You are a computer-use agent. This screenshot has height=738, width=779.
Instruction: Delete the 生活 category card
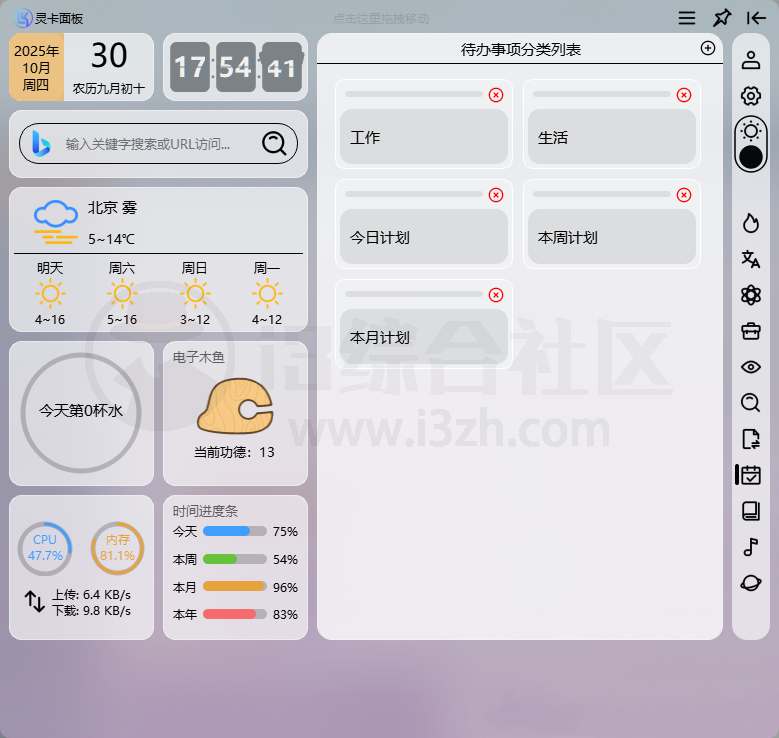point(684,95)
